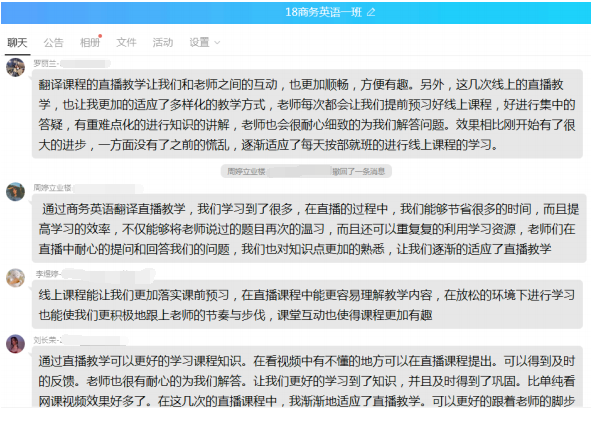Expand the 设置 dropdown menu
The width and height of the screenshot is (597, 429).
[x=204, y=42]
